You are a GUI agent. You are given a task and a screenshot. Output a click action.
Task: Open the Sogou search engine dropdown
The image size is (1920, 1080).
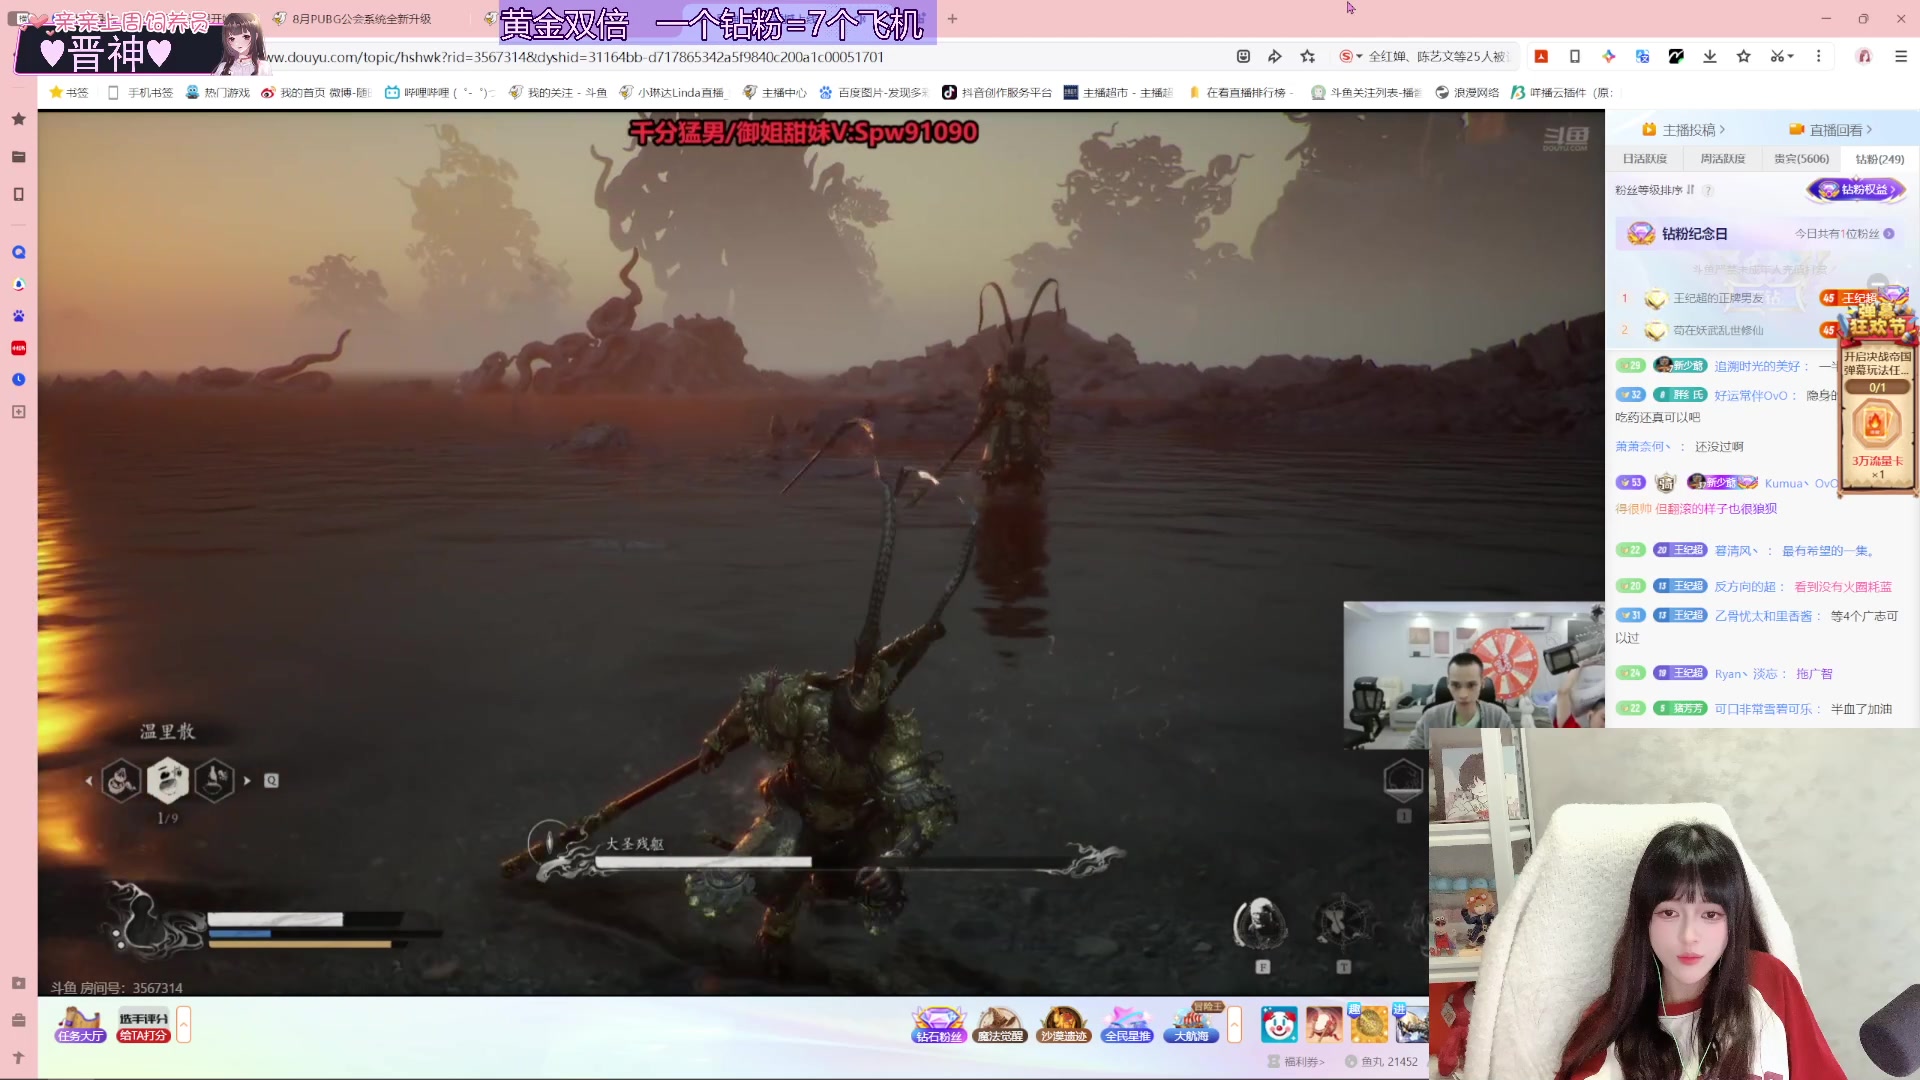(1352, 57)
